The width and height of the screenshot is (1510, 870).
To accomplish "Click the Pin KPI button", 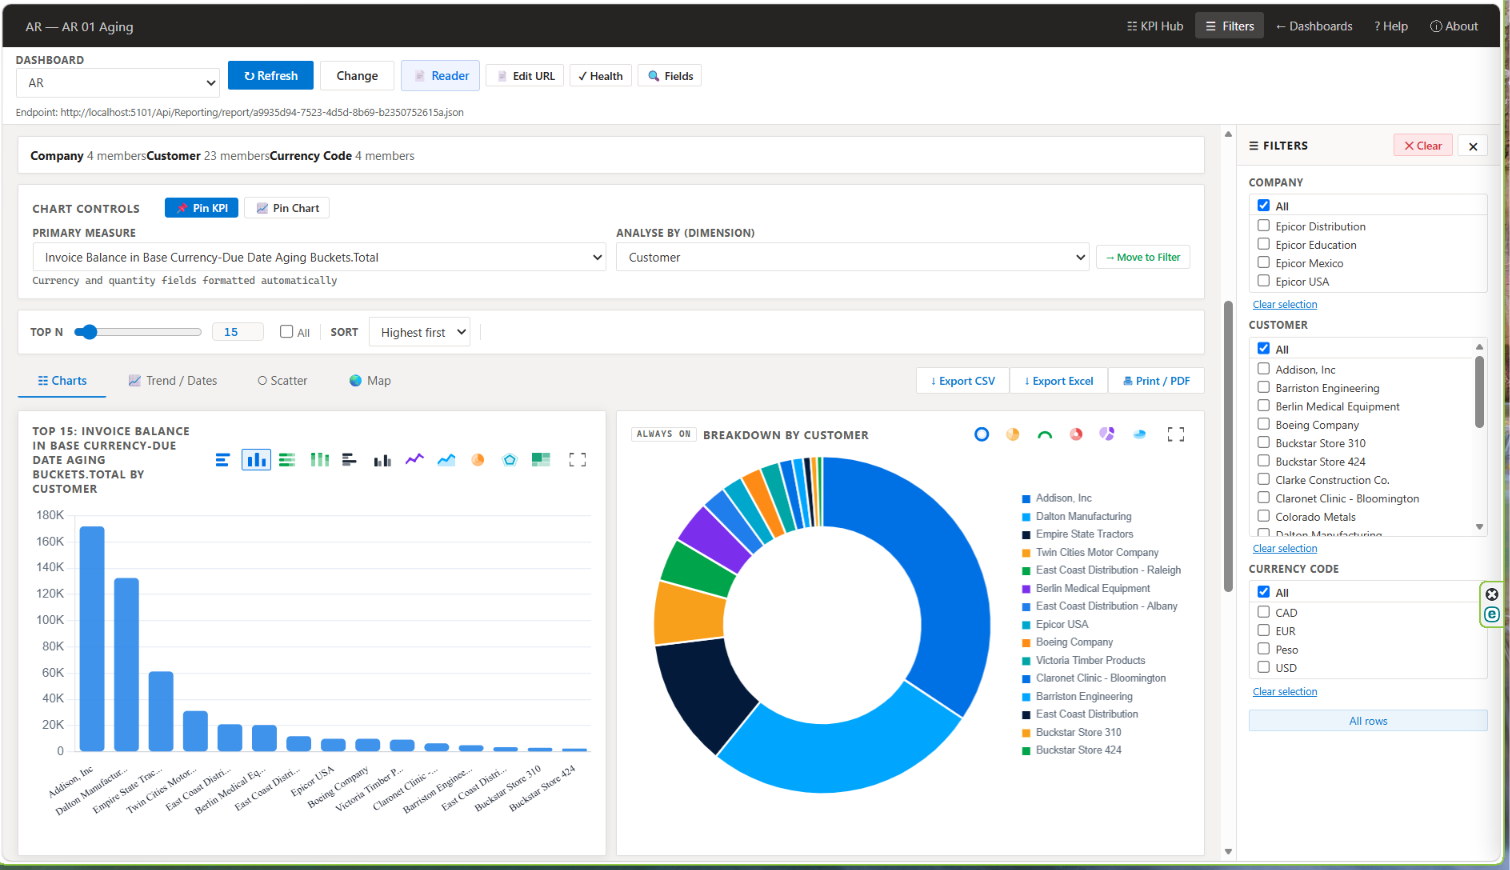I will pos(202,208).
